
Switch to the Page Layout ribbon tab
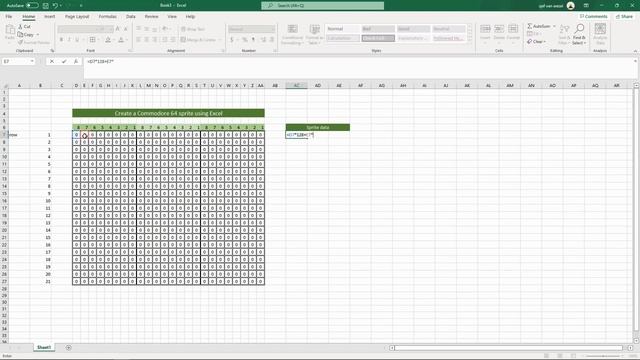77,17
